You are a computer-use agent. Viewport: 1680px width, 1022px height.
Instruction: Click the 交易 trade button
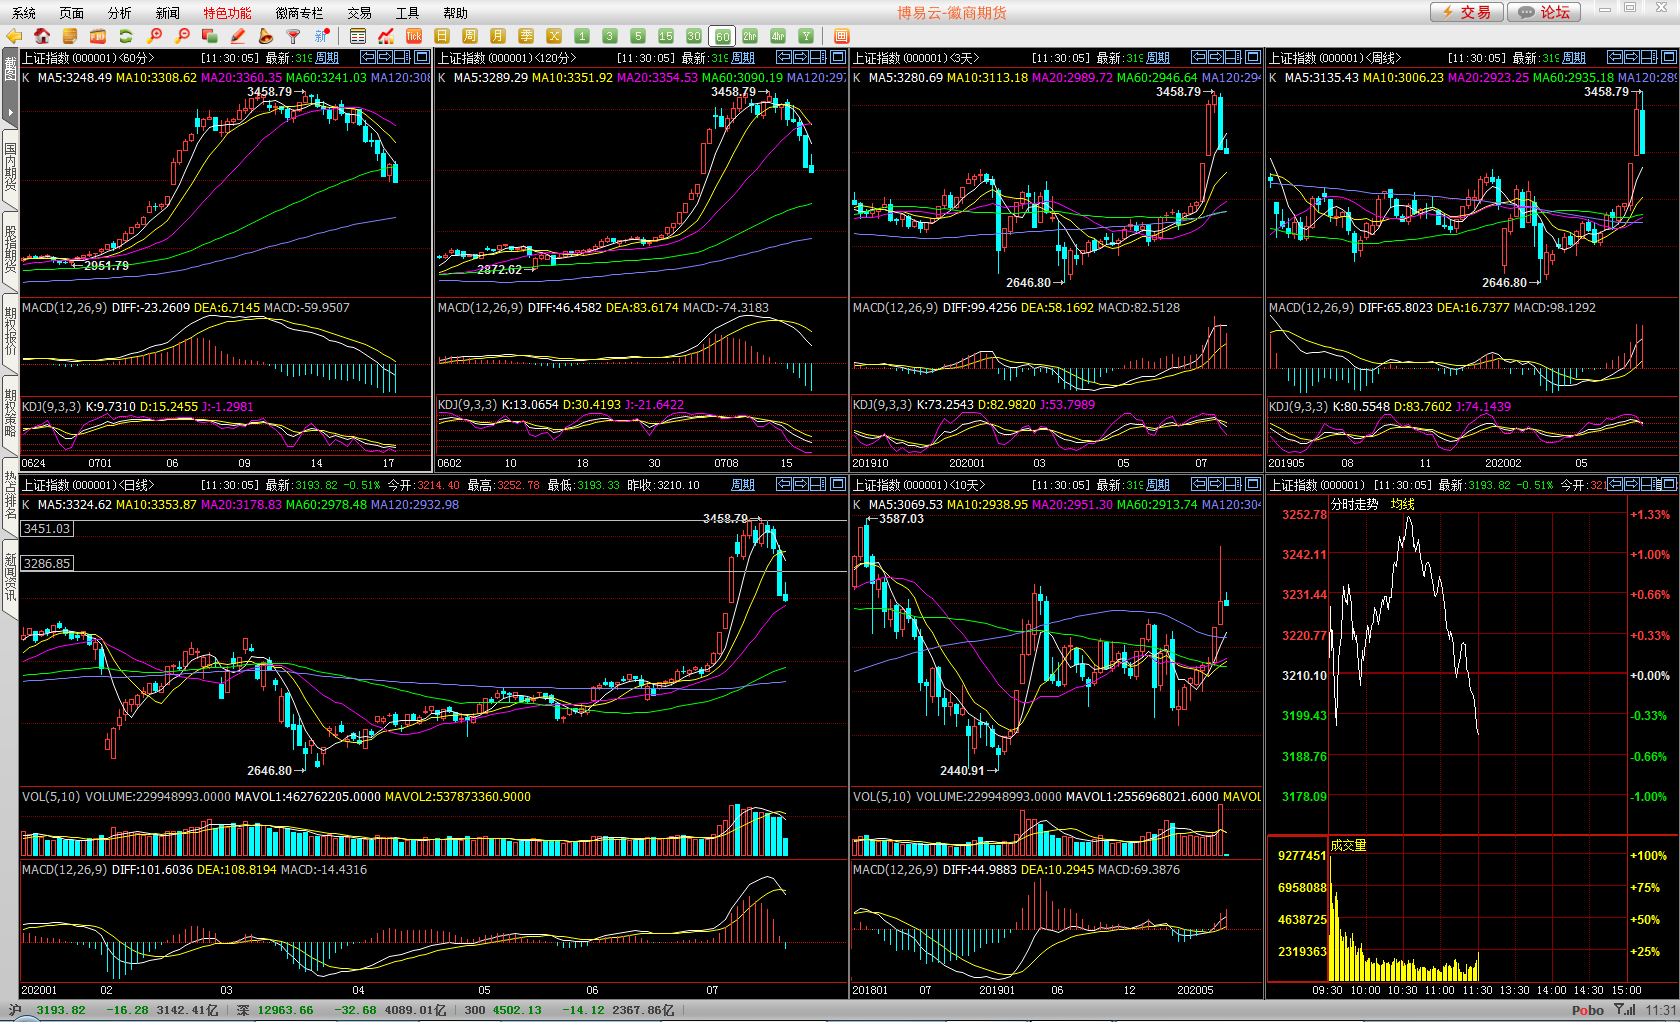coord(1466,12)
